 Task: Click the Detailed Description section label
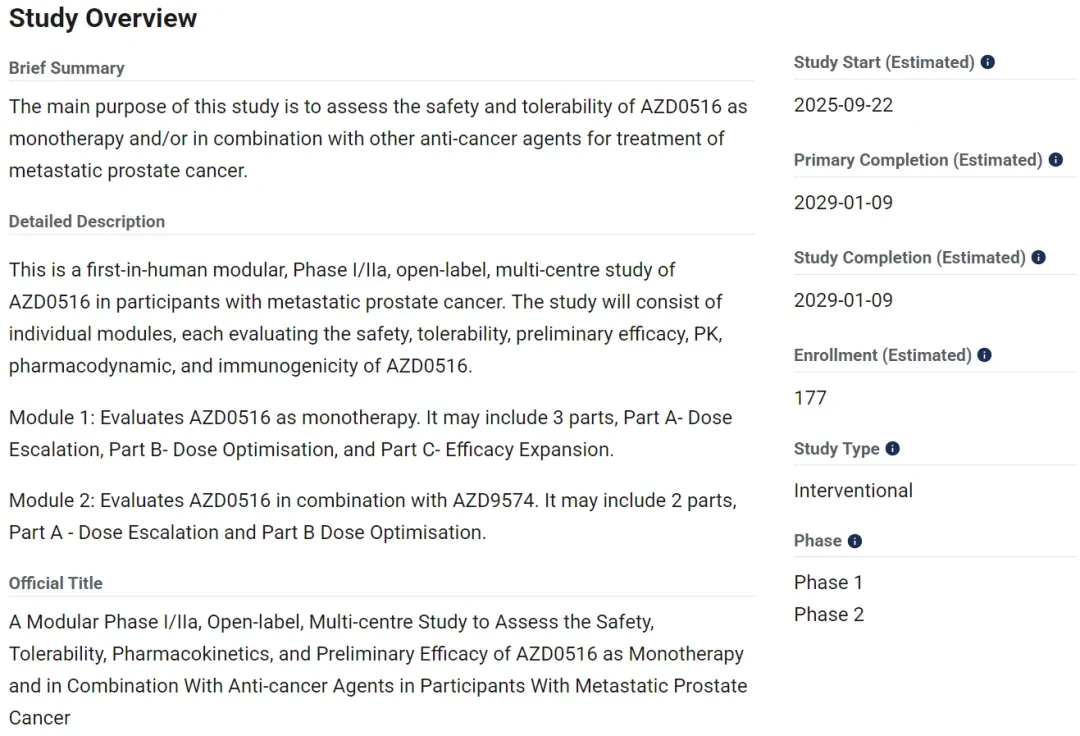(87, 222)
